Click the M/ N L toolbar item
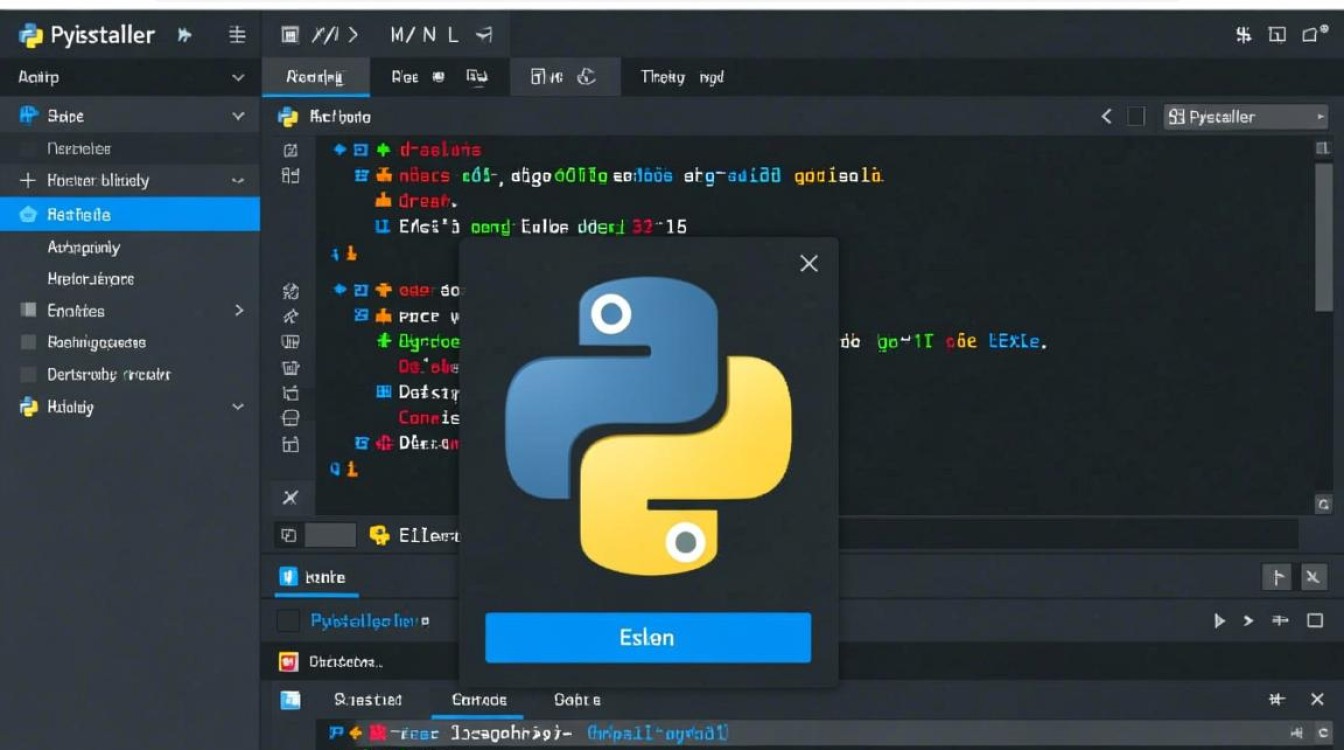The image size is (1344, 750). pos(424,35)
